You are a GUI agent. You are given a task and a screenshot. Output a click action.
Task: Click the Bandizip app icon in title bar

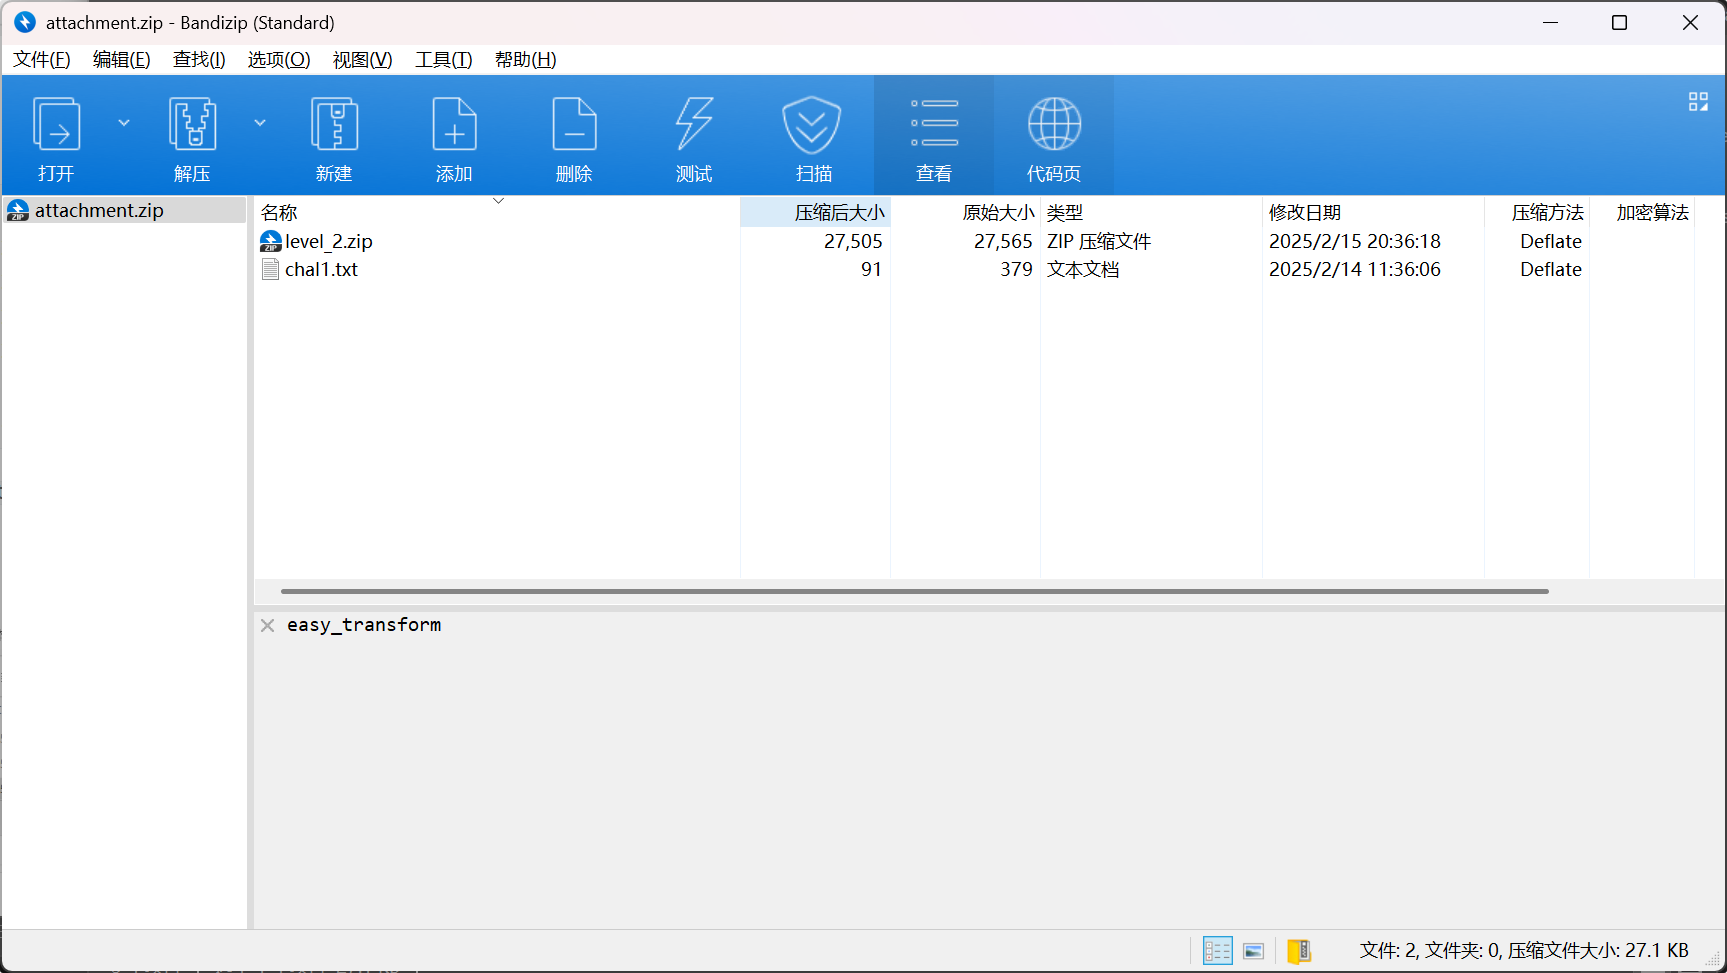point(25,22)
